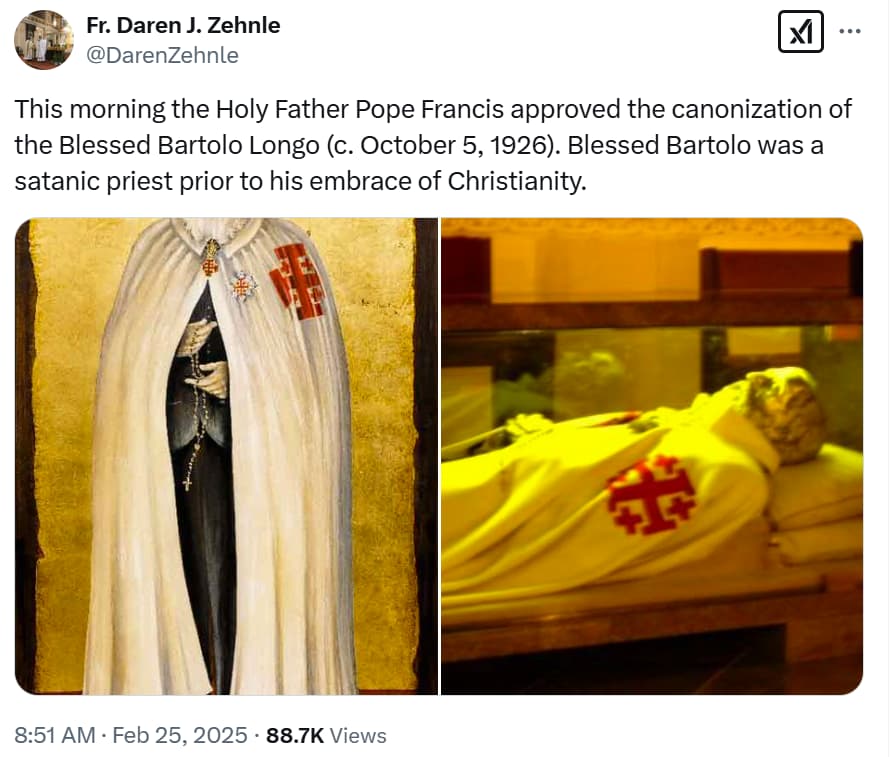Open the painted icon image of white cloak
This screenshot has height=757, width=892.
point(226,456)
